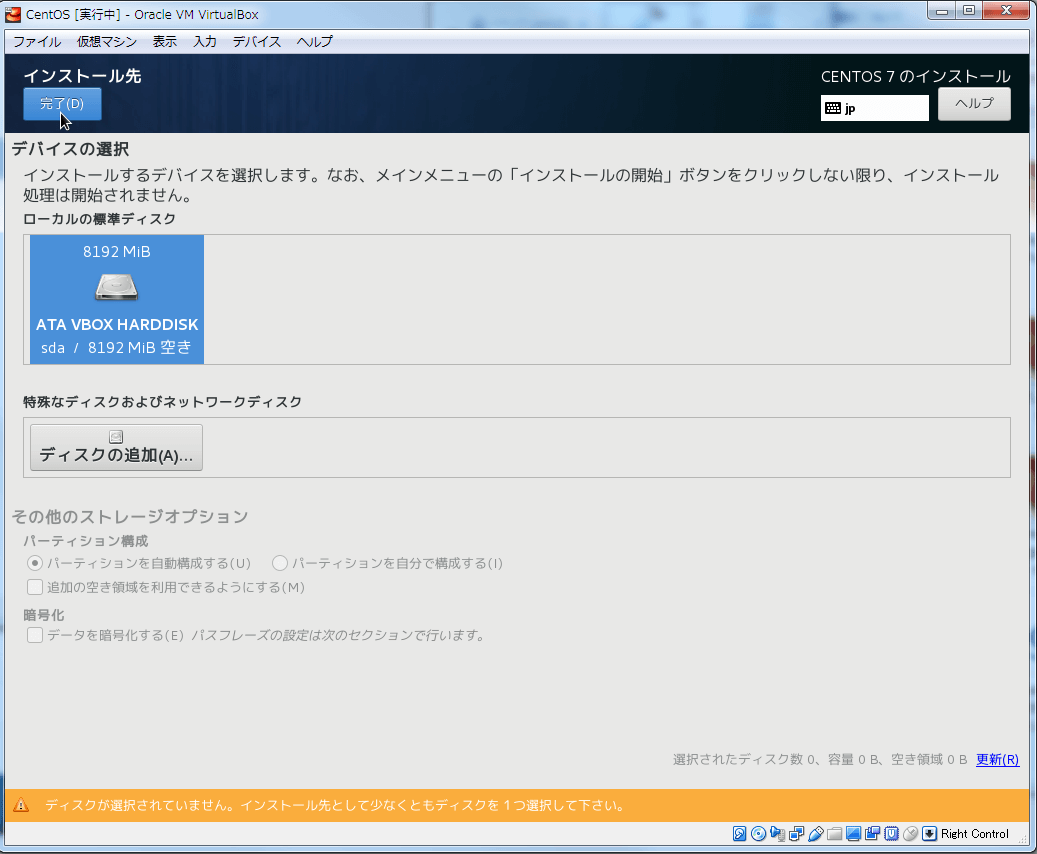This screenshot has width=1037, height=854.
Task: Check the additional free space option
Action: click(x=34, y=587)
